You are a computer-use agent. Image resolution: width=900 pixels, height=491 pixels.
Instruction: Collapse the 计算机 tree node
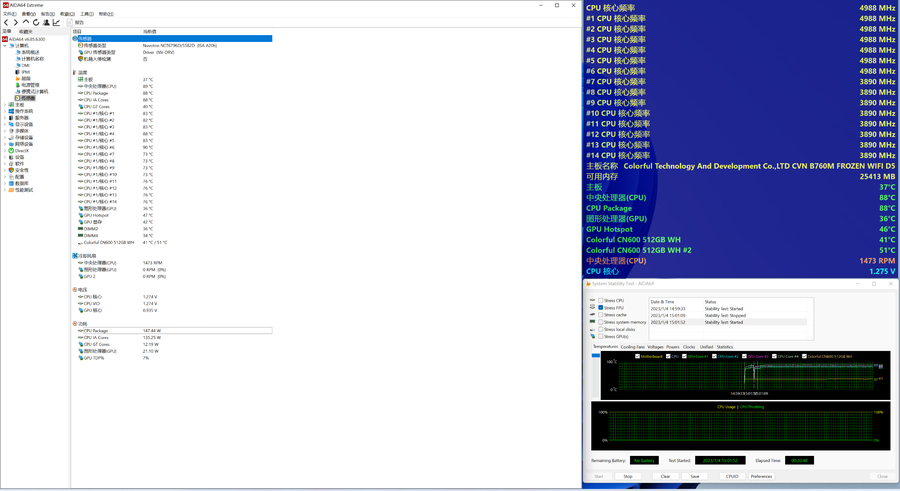click(5, 46)
